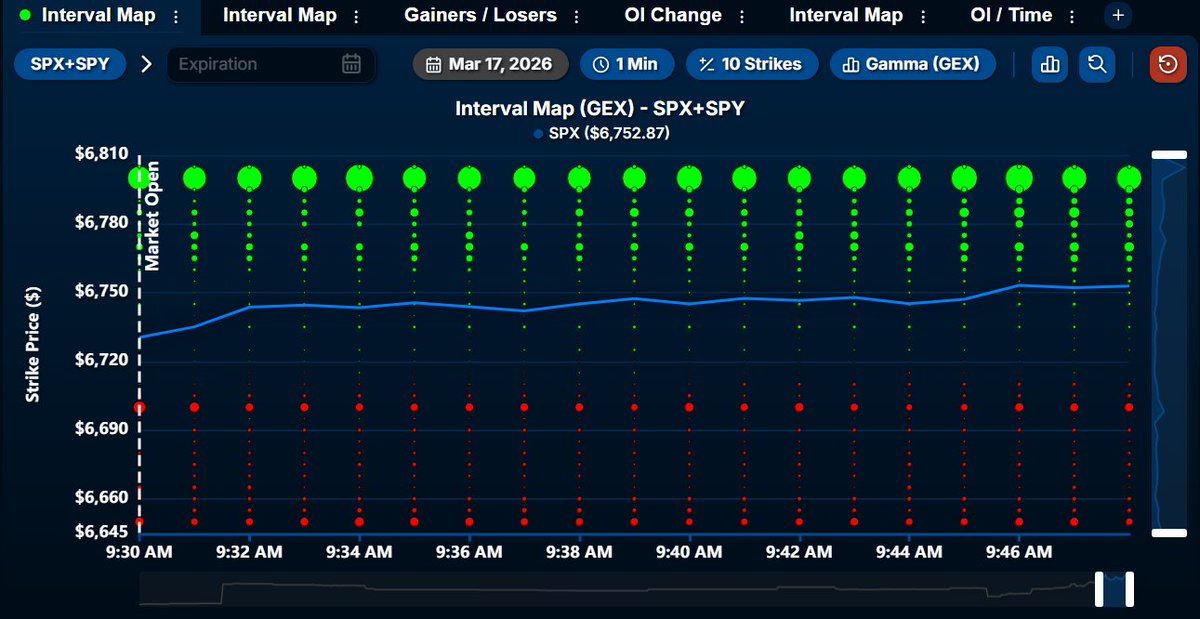Switch to the OI Change tab
Screen dimensions: 1200x619
672,16
